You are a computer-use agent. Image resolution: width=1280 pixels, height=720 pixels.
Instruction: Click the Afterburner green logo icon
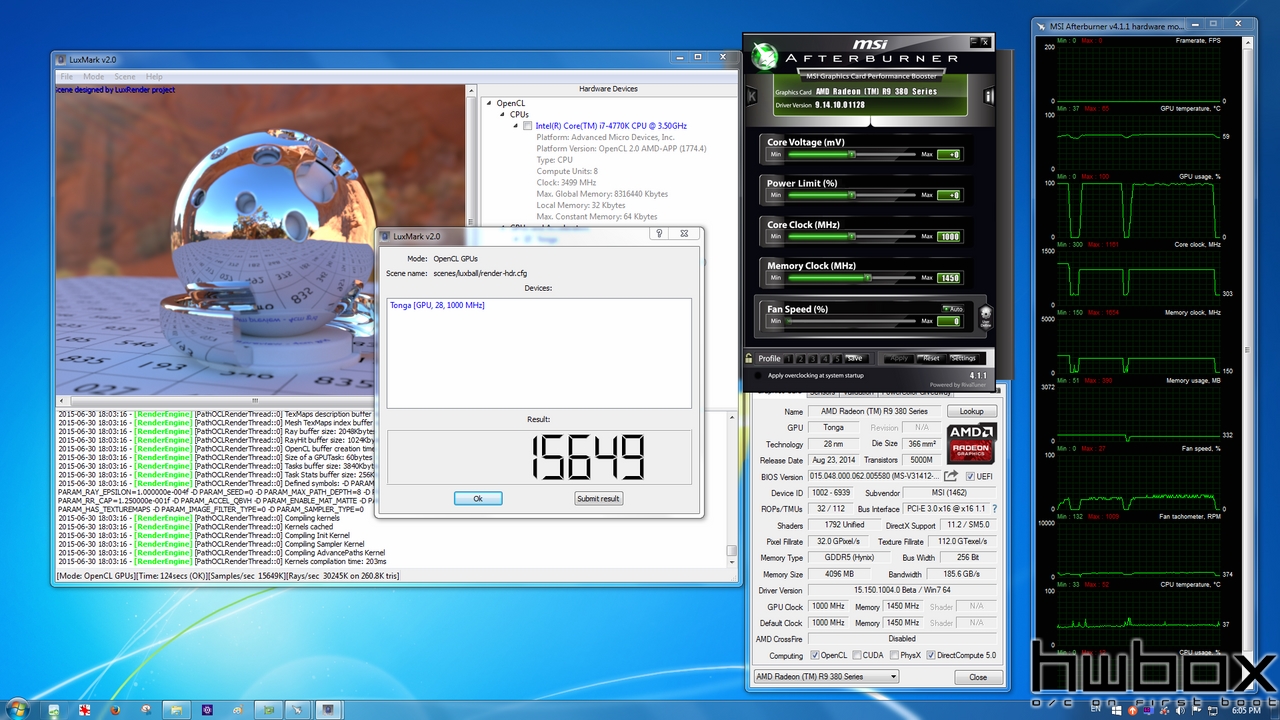[x=764, y=54]
